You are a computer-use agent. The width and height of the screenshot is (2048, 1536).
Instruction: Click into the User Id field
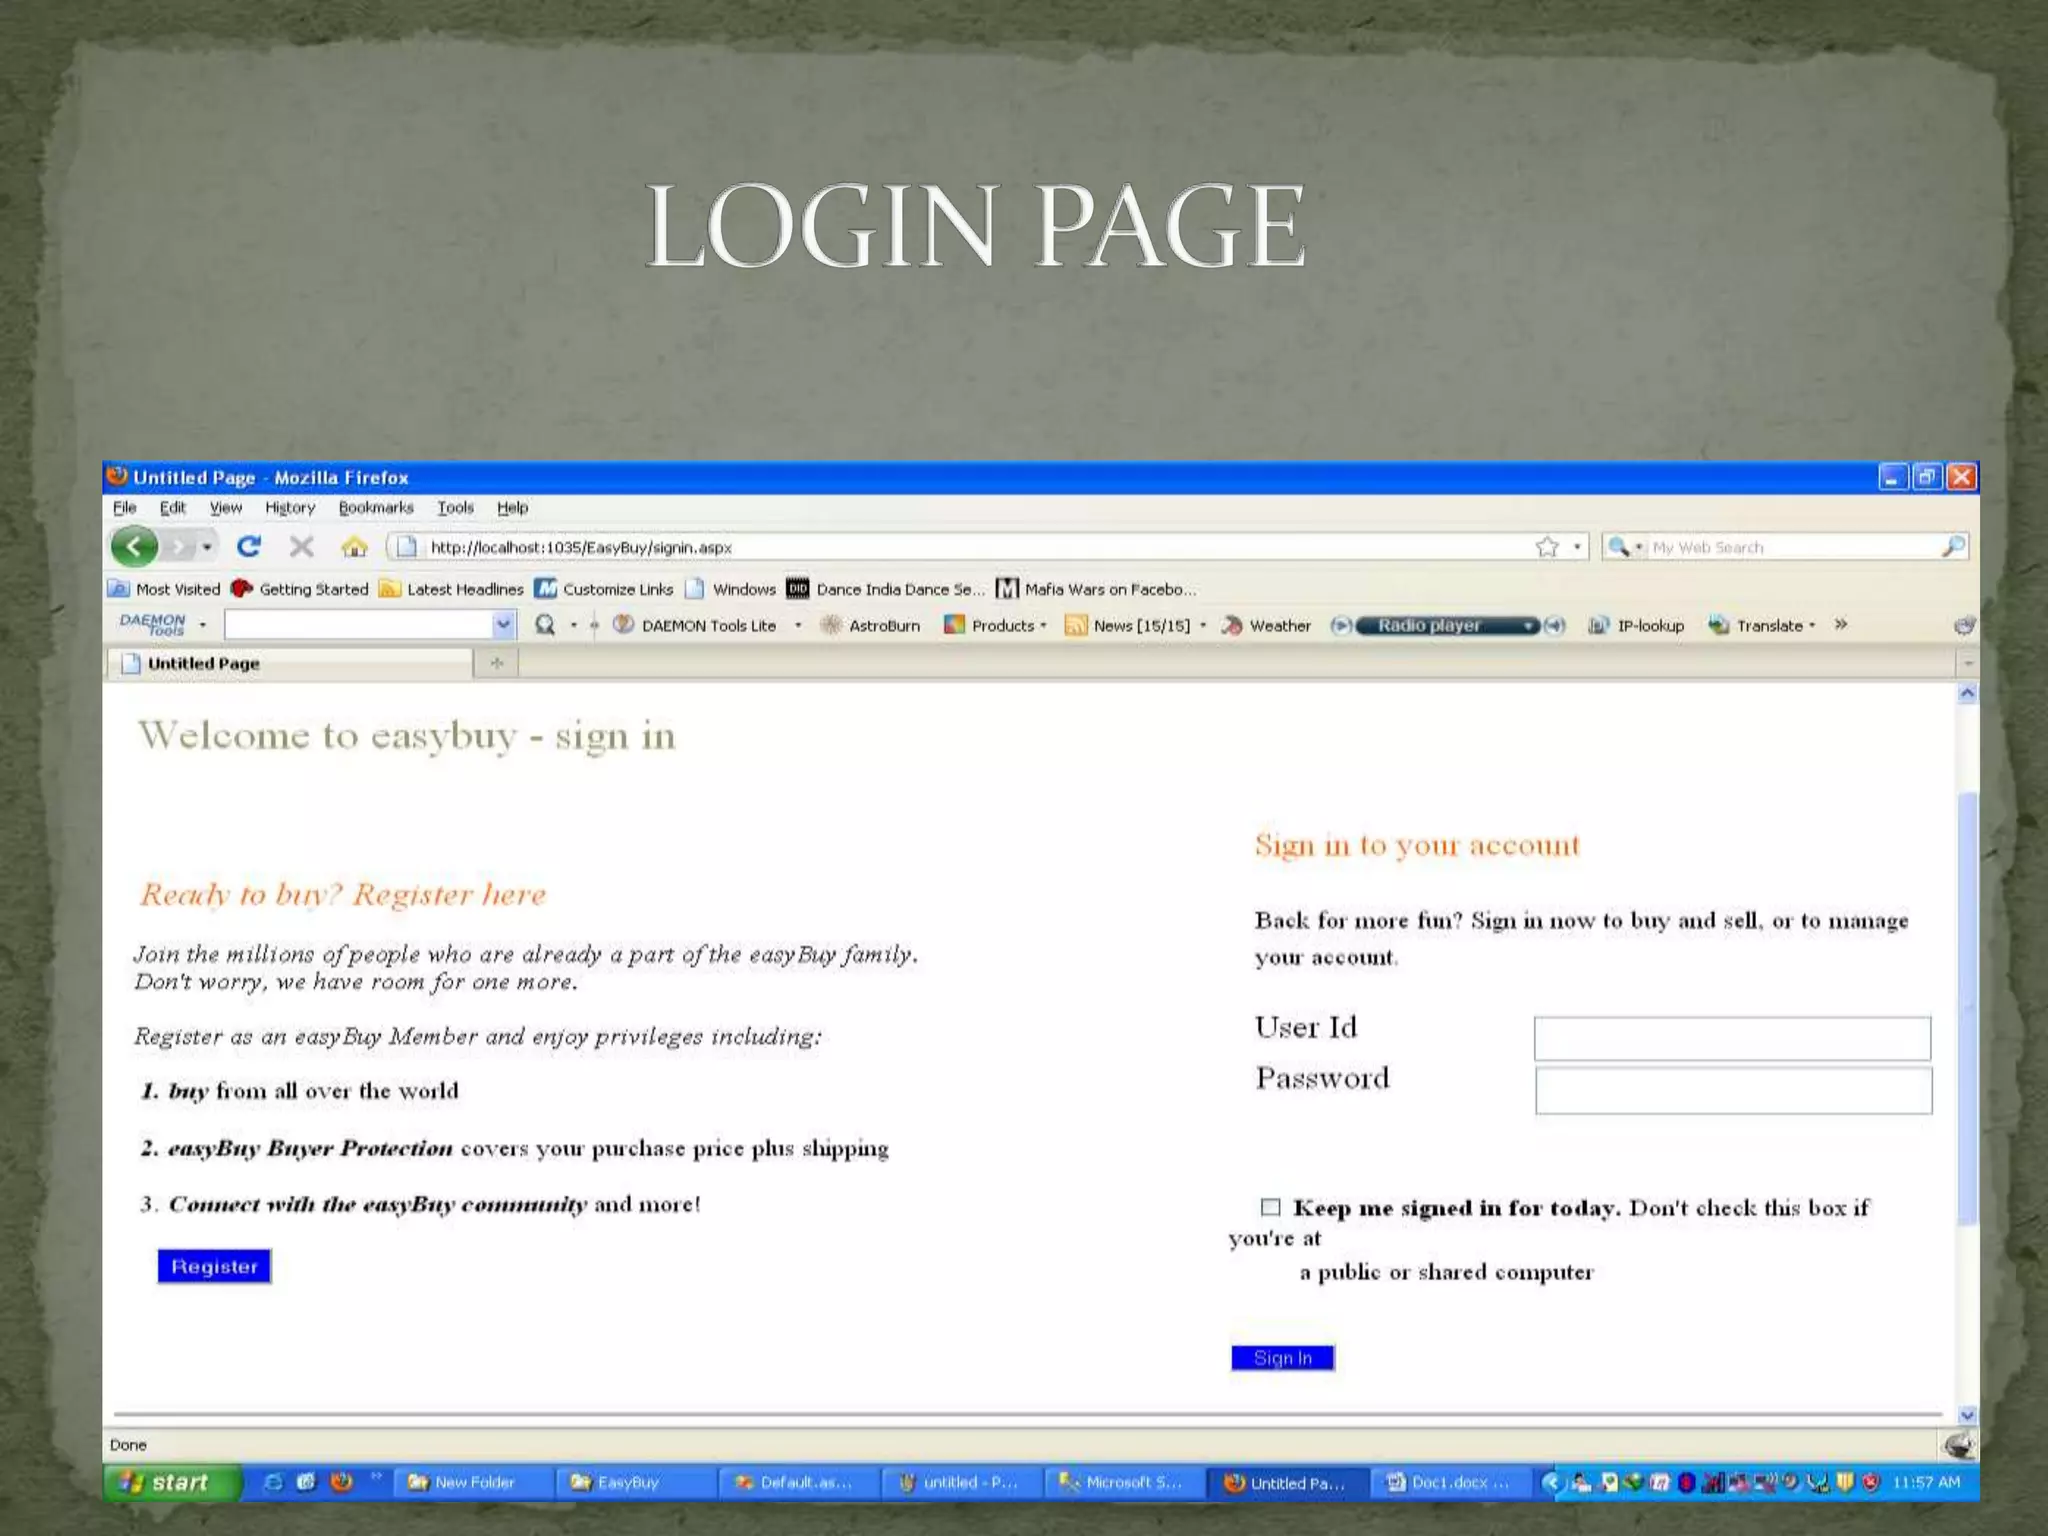1732,1039
